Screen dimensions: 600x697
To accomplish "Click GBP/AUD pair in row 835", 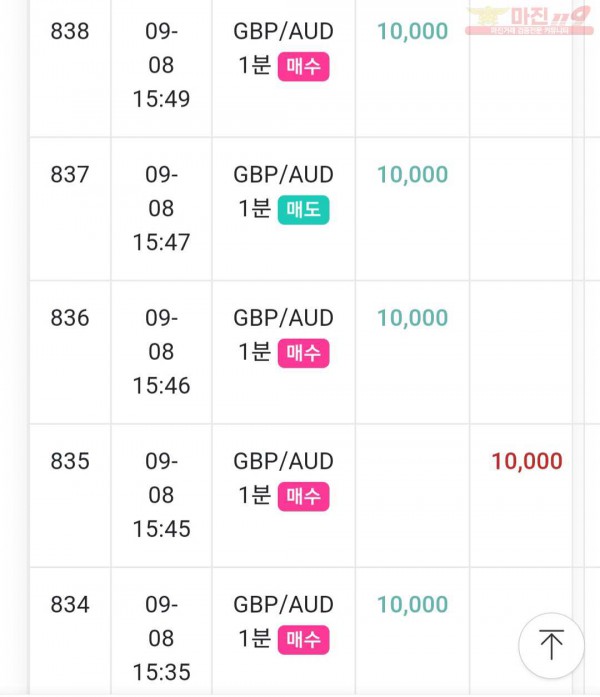I will 284,461.
